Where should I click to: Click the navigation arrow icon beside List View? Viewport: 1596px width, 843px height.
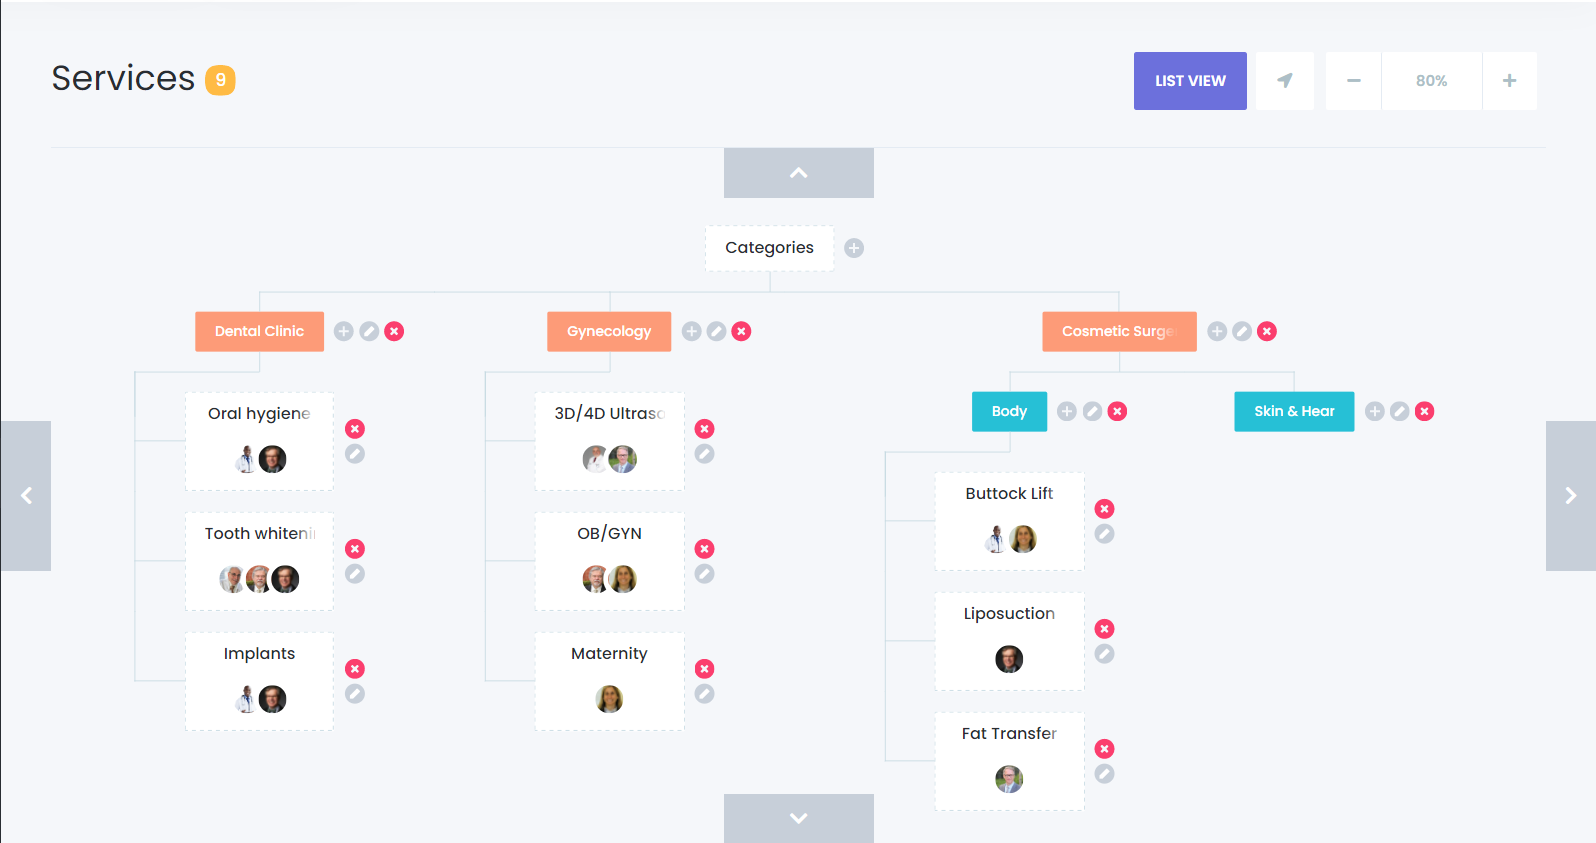[x=1285, y=81]
